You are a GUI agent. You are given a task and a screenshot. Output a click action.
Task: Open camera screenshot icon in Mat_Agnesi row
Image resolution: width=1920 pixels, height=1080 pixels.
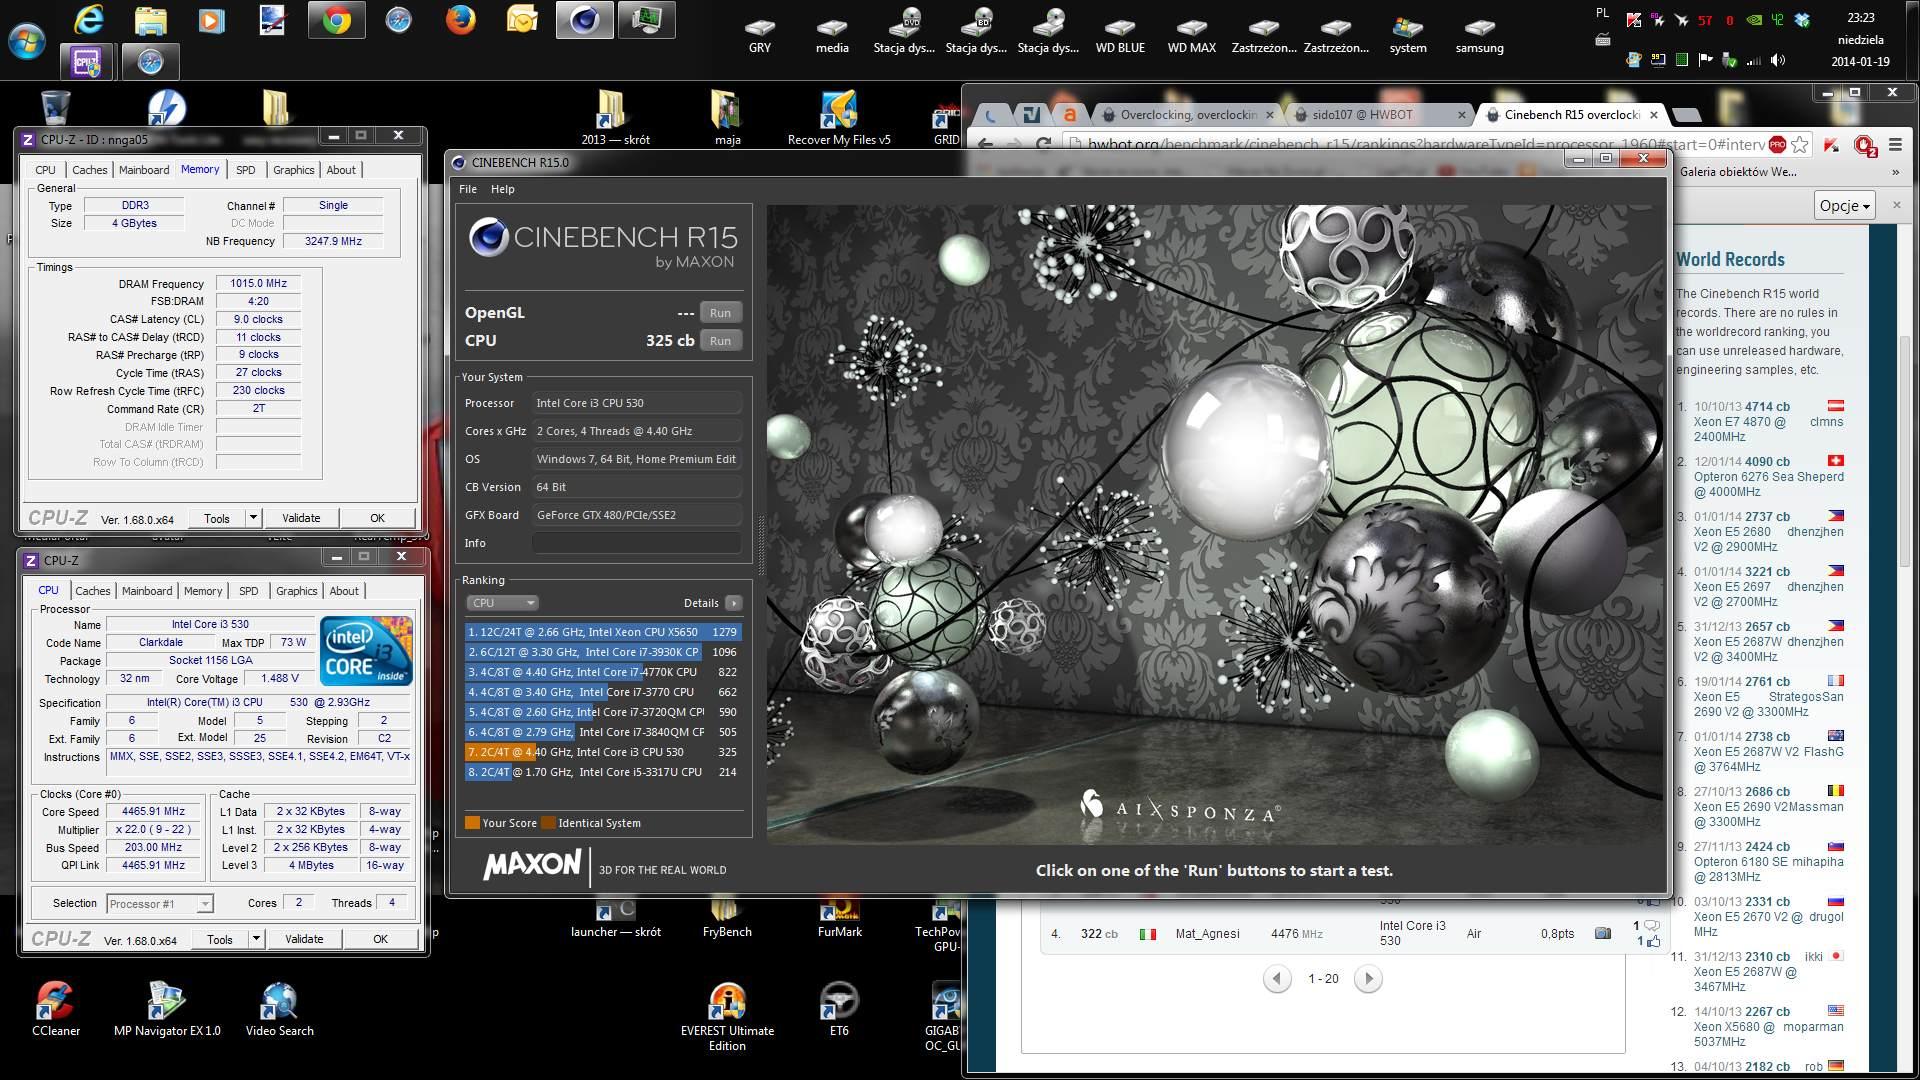[x=1602, y=933]
